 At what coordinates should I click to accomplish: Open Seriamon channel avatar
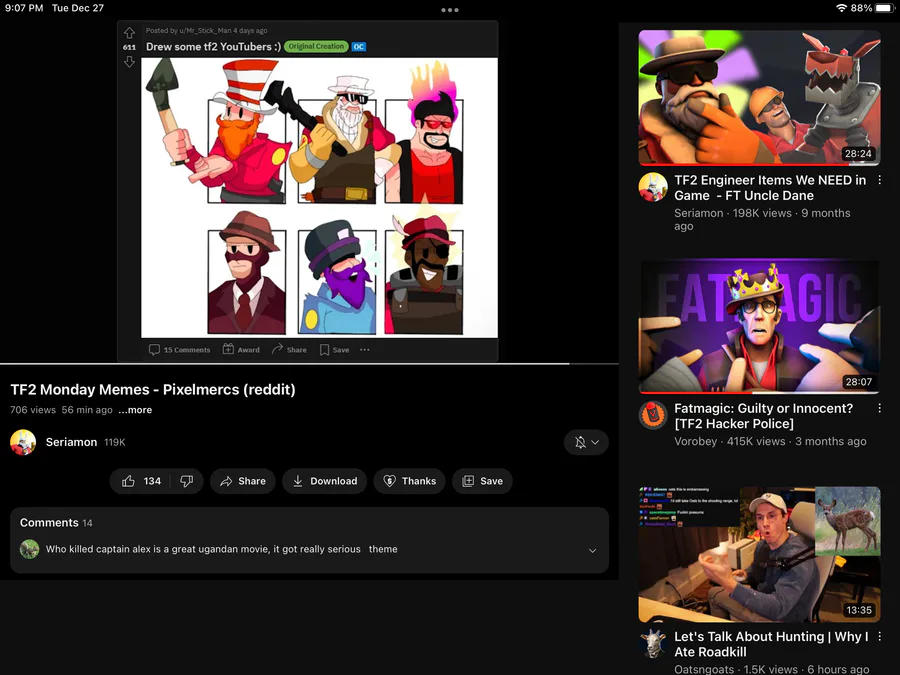click(x=23, y=442)
